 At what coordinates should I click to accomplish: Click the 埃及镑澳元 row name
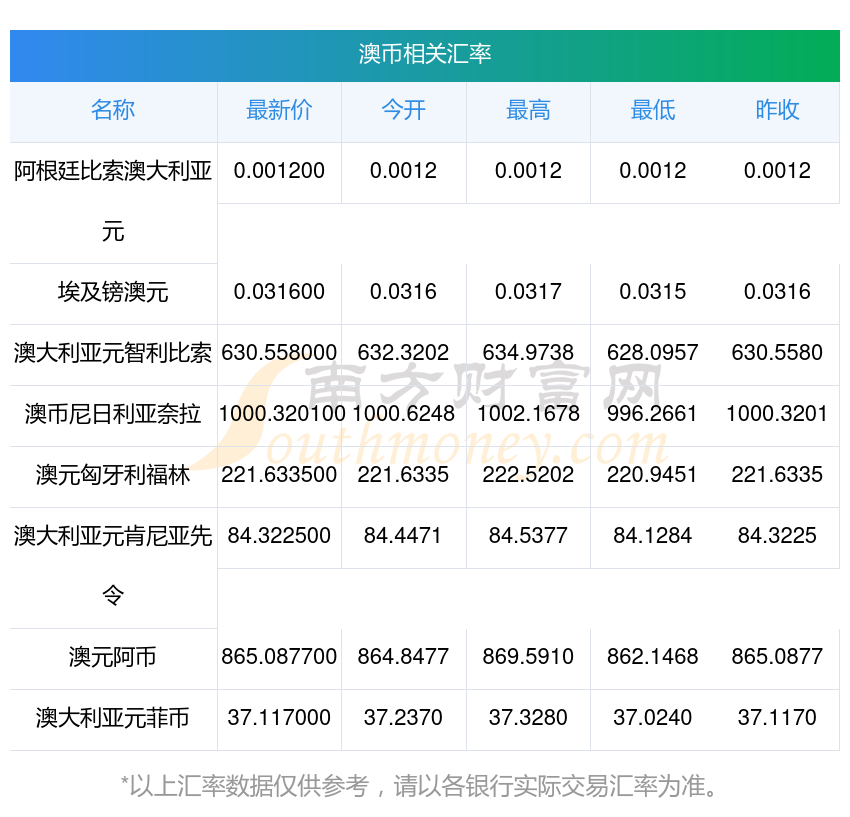click(113, 292)
